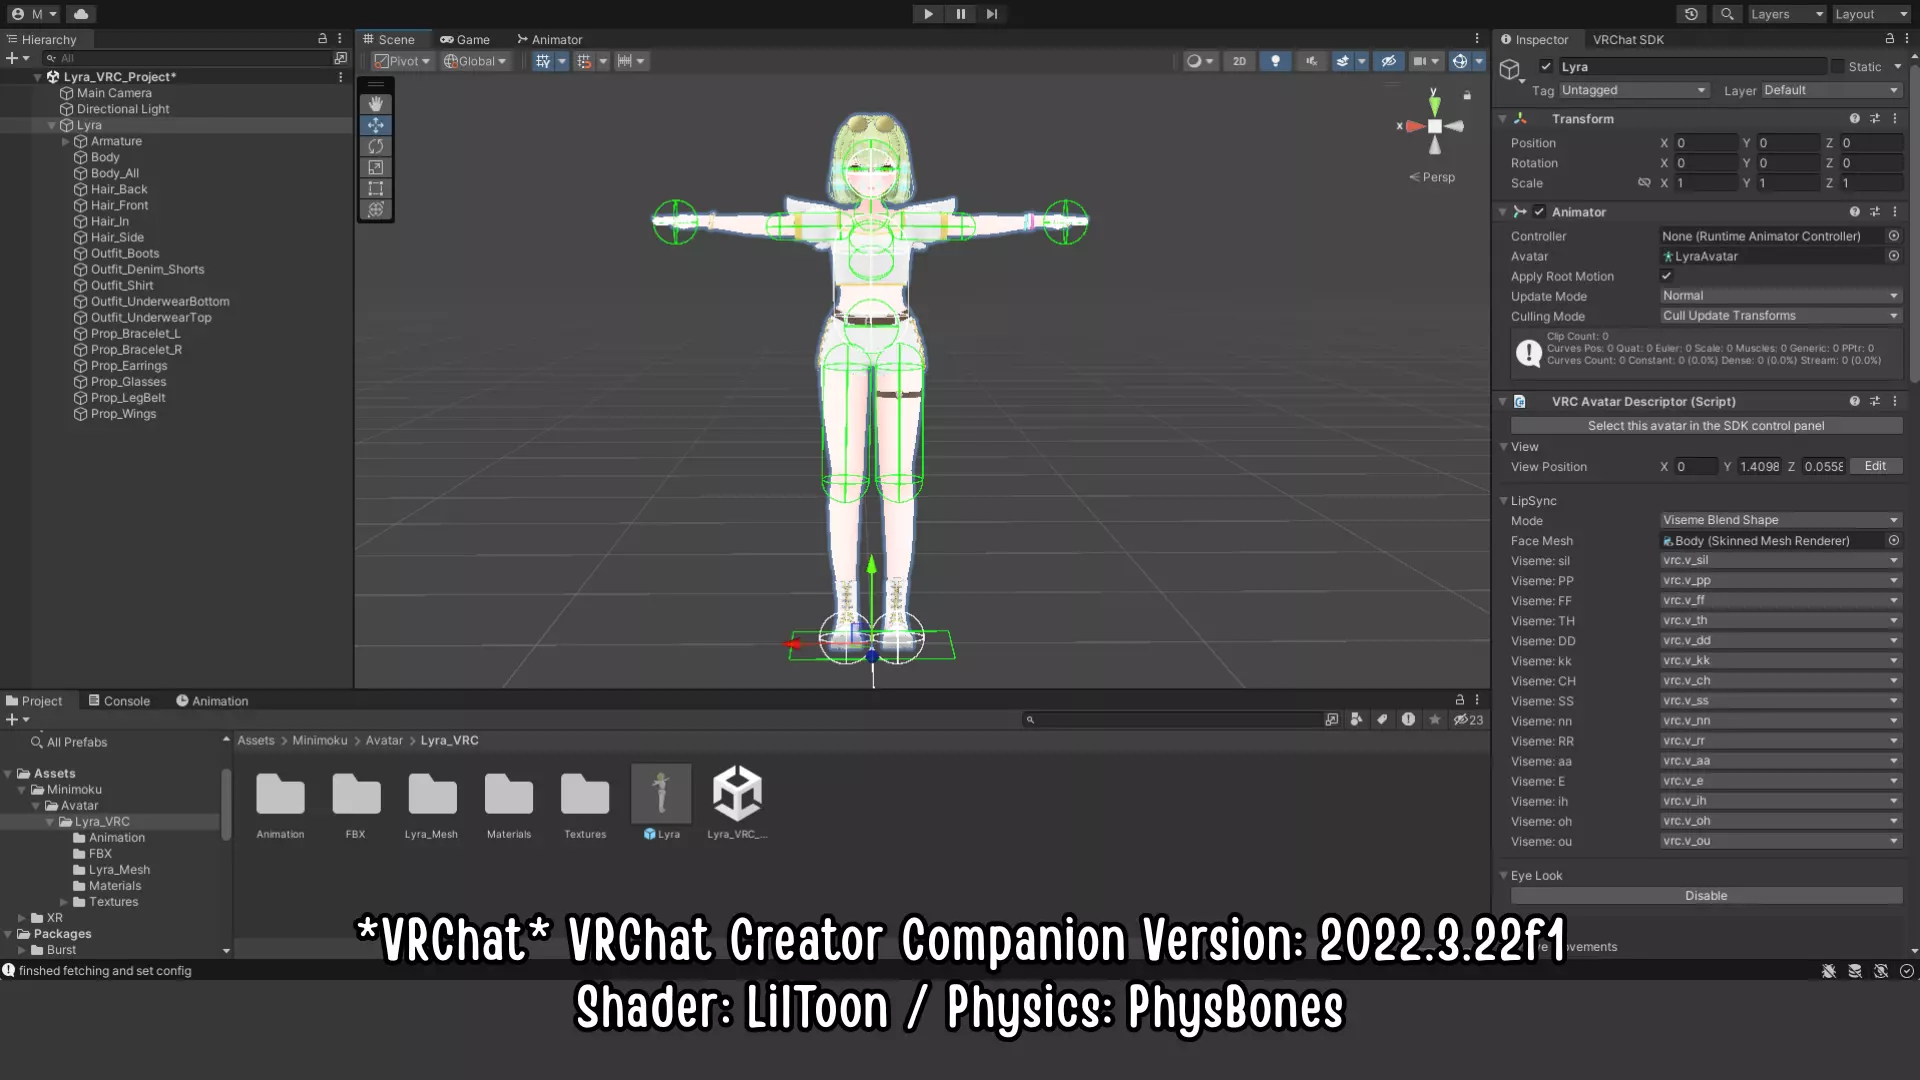Select the Rect transform tool
1920x1080 pixels.
[x=376, y=188]
